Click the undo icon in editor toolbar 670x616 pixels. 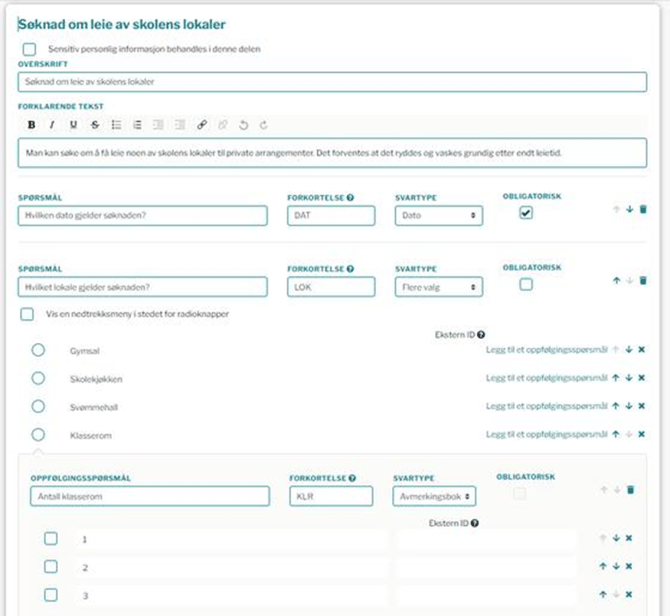pyautogui.click(x=243, y=125)
